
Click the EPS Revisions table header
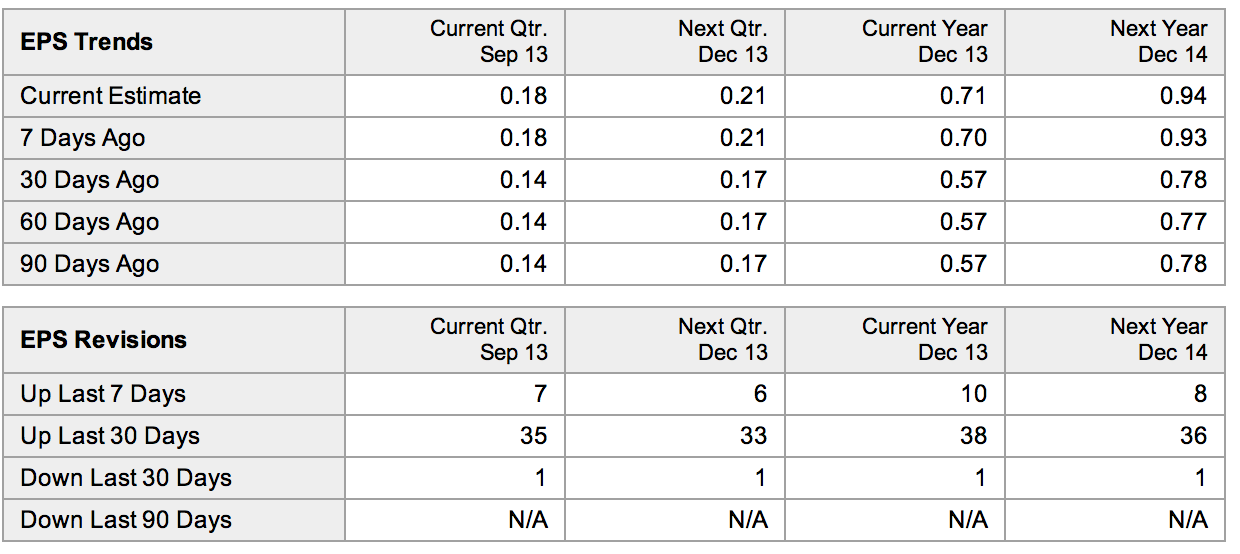coord(104,340)
